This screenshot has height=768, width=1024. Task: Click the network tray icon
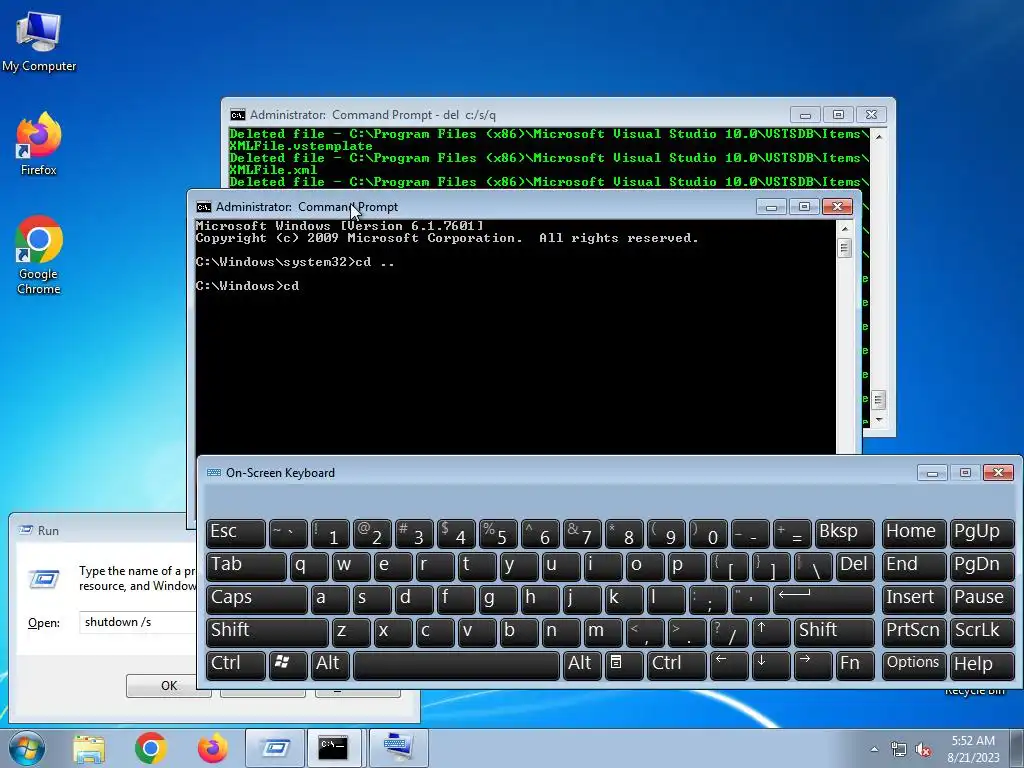899,750
